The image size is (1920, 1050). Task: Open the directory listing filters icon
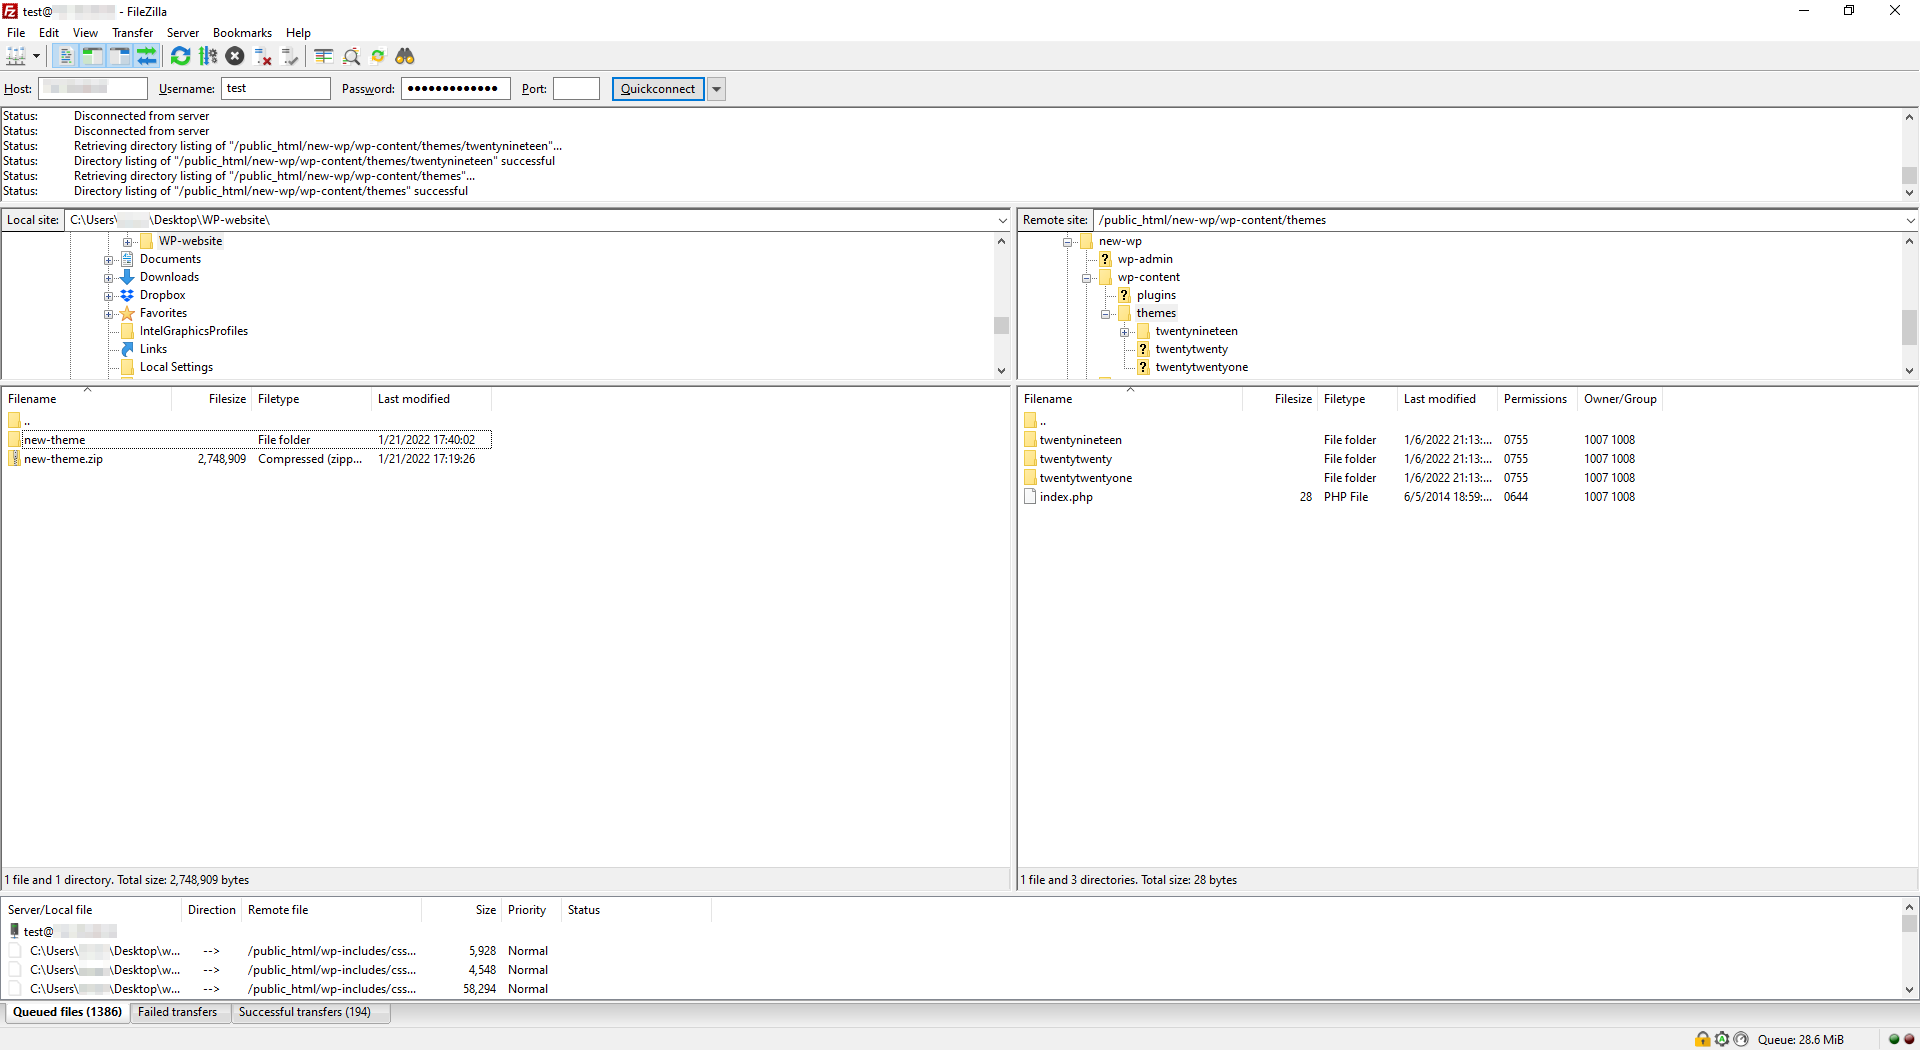(323, 57)
